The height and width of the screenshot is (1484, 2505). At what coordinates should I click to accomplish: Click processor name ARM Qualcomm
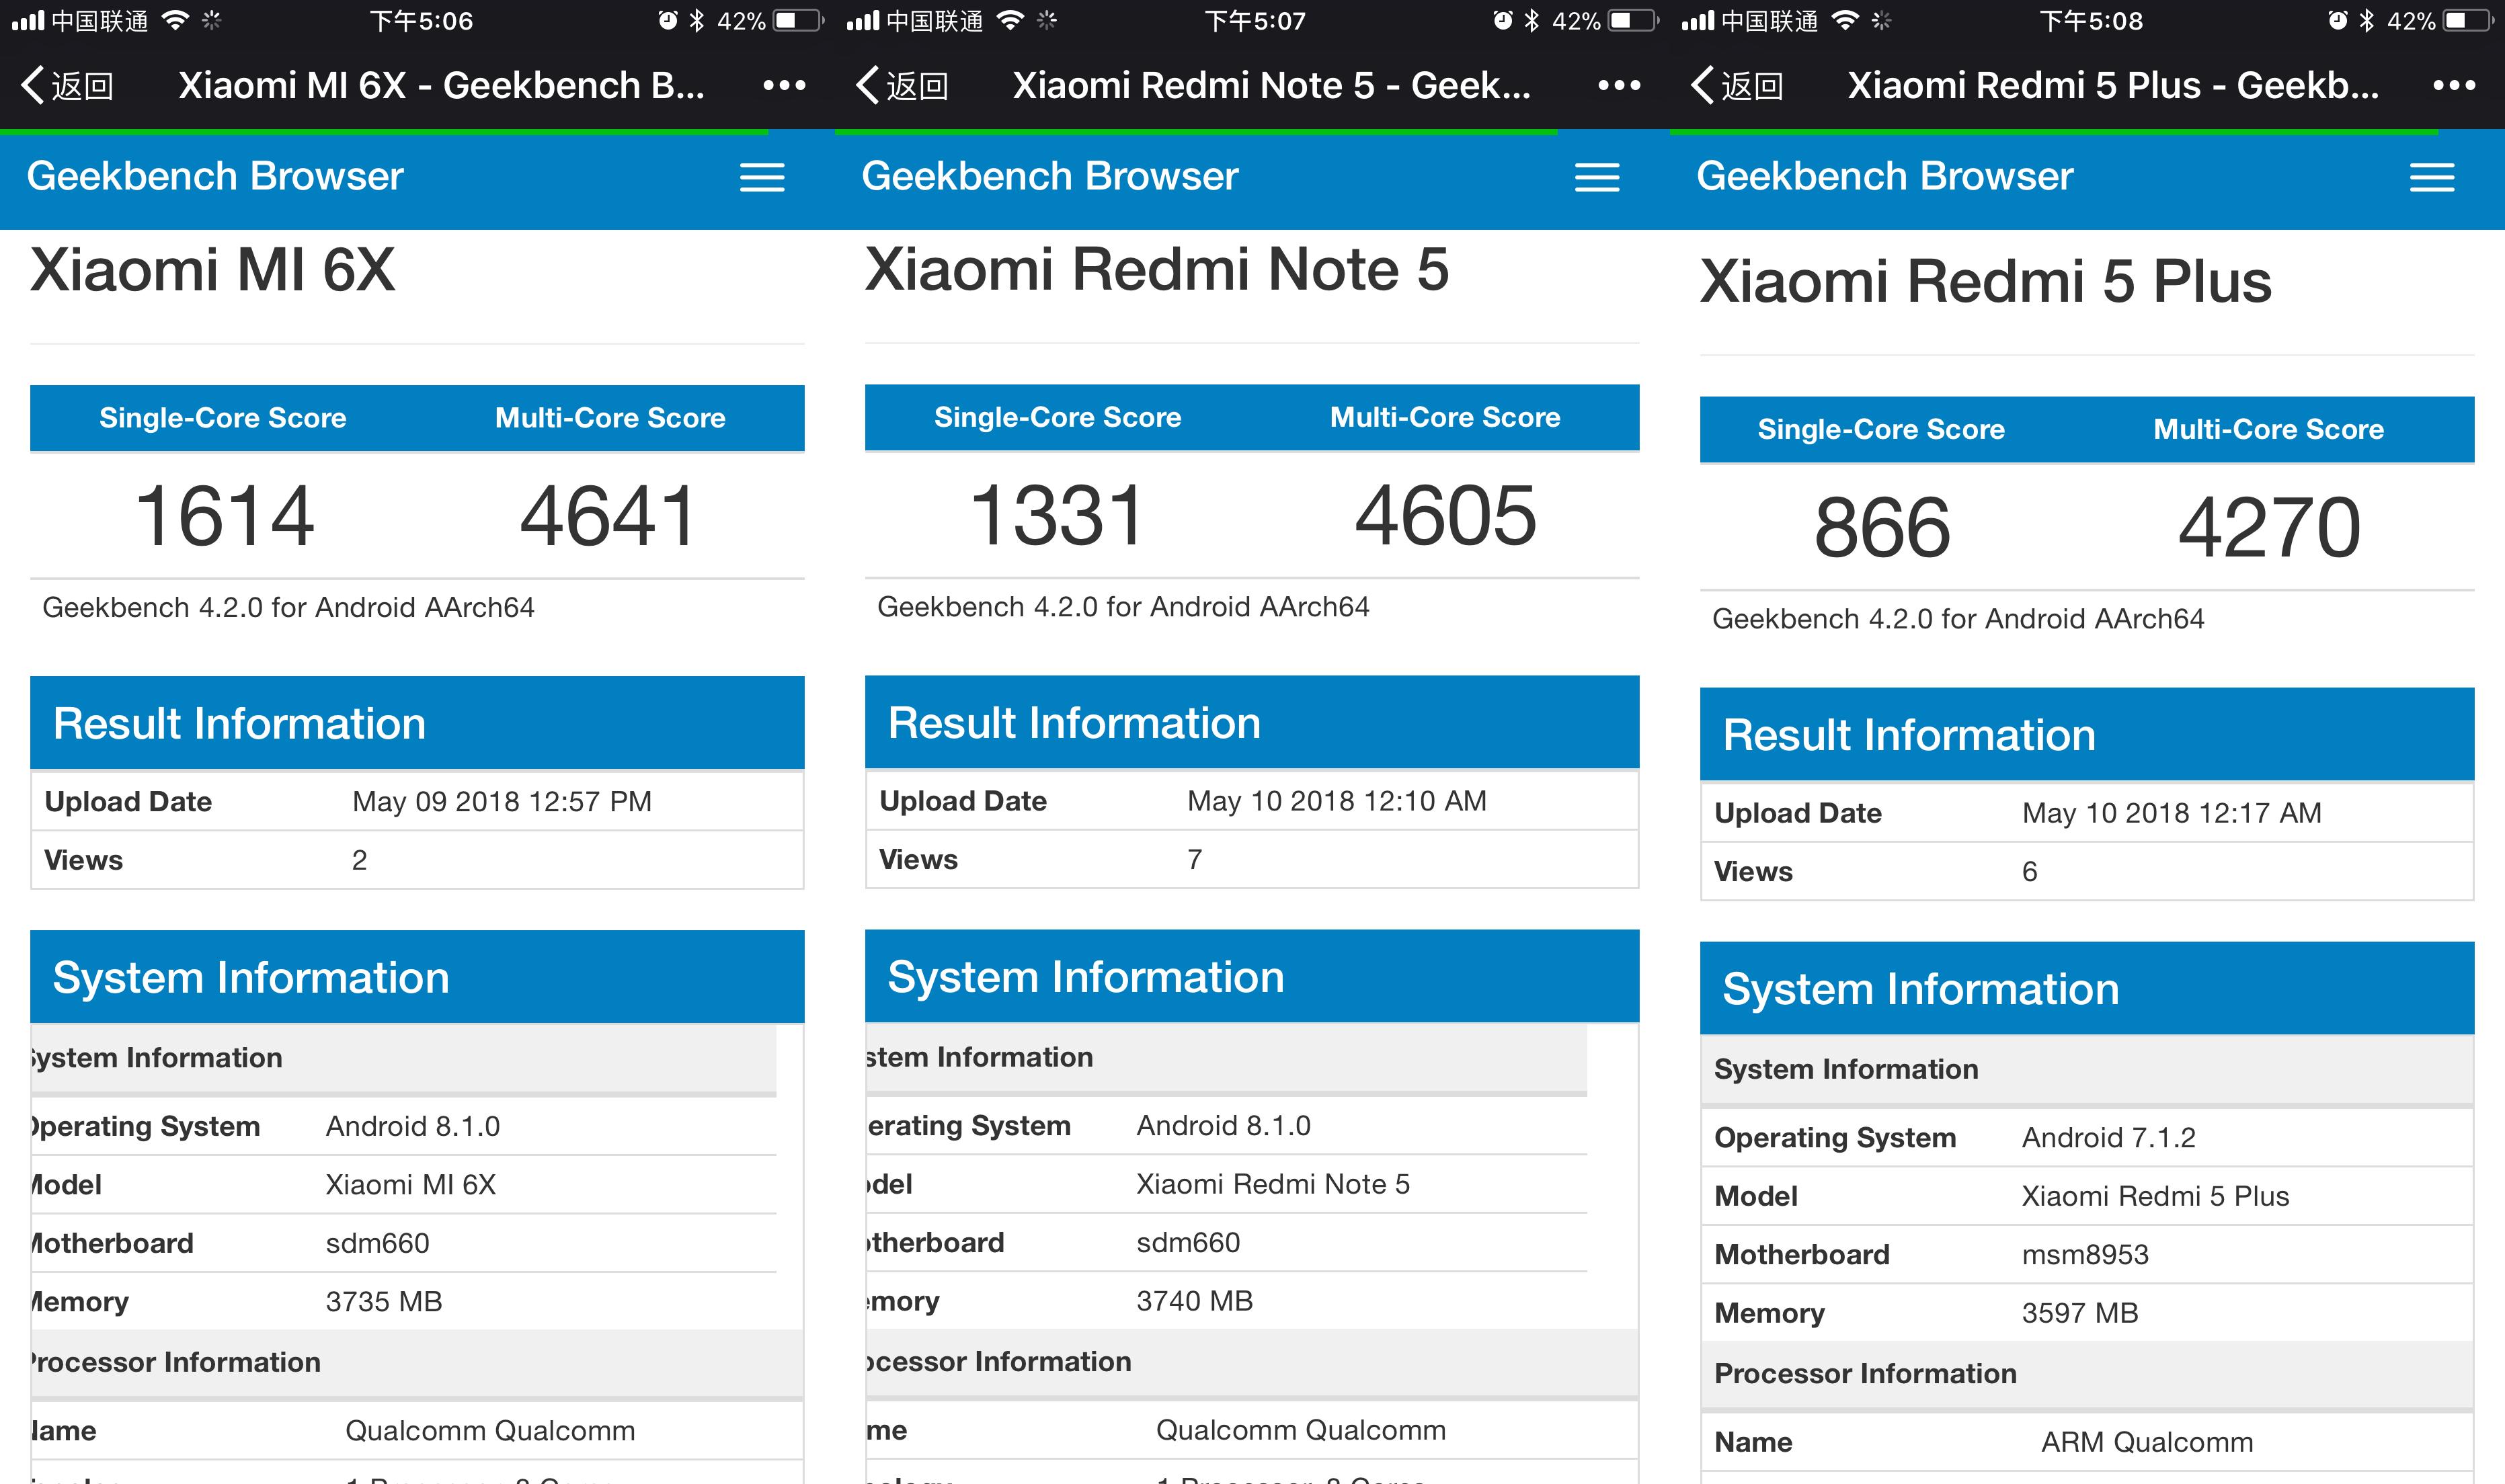(x=2147, y=1442)
